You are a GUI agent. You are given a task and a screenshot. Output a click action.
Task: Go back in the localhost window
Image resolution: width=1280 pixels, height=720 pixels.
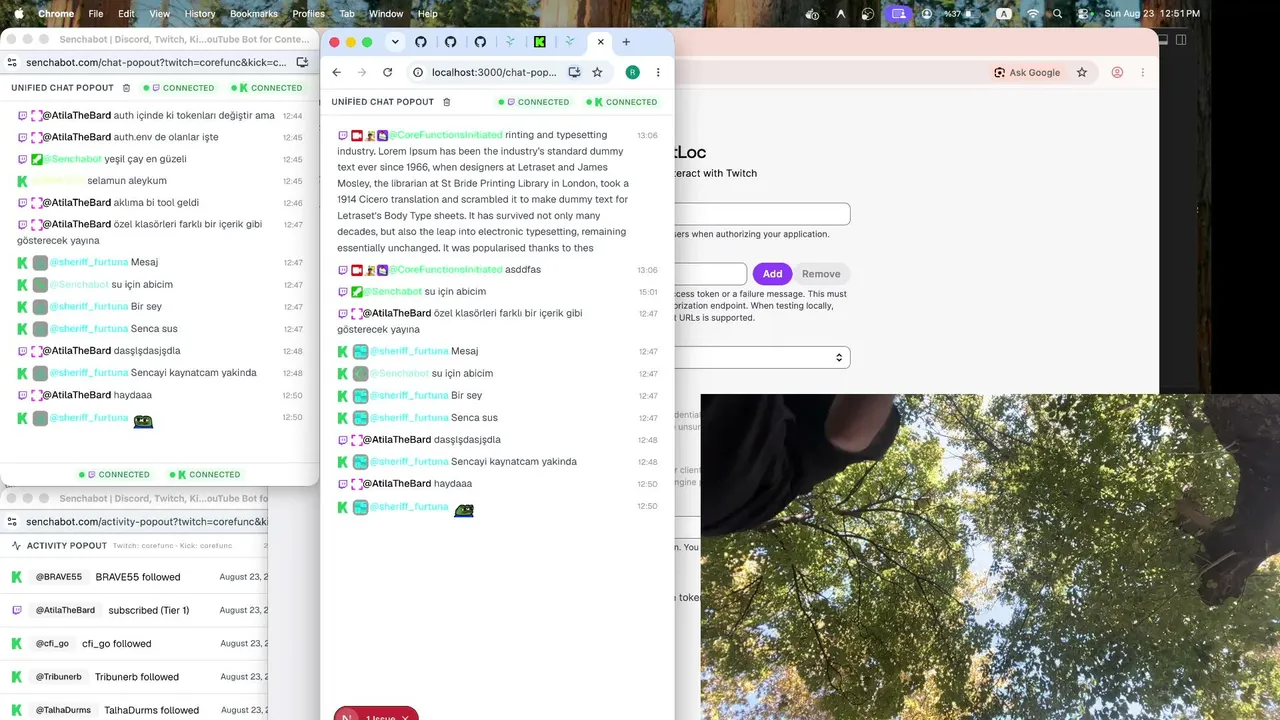(x=337, y=72)
